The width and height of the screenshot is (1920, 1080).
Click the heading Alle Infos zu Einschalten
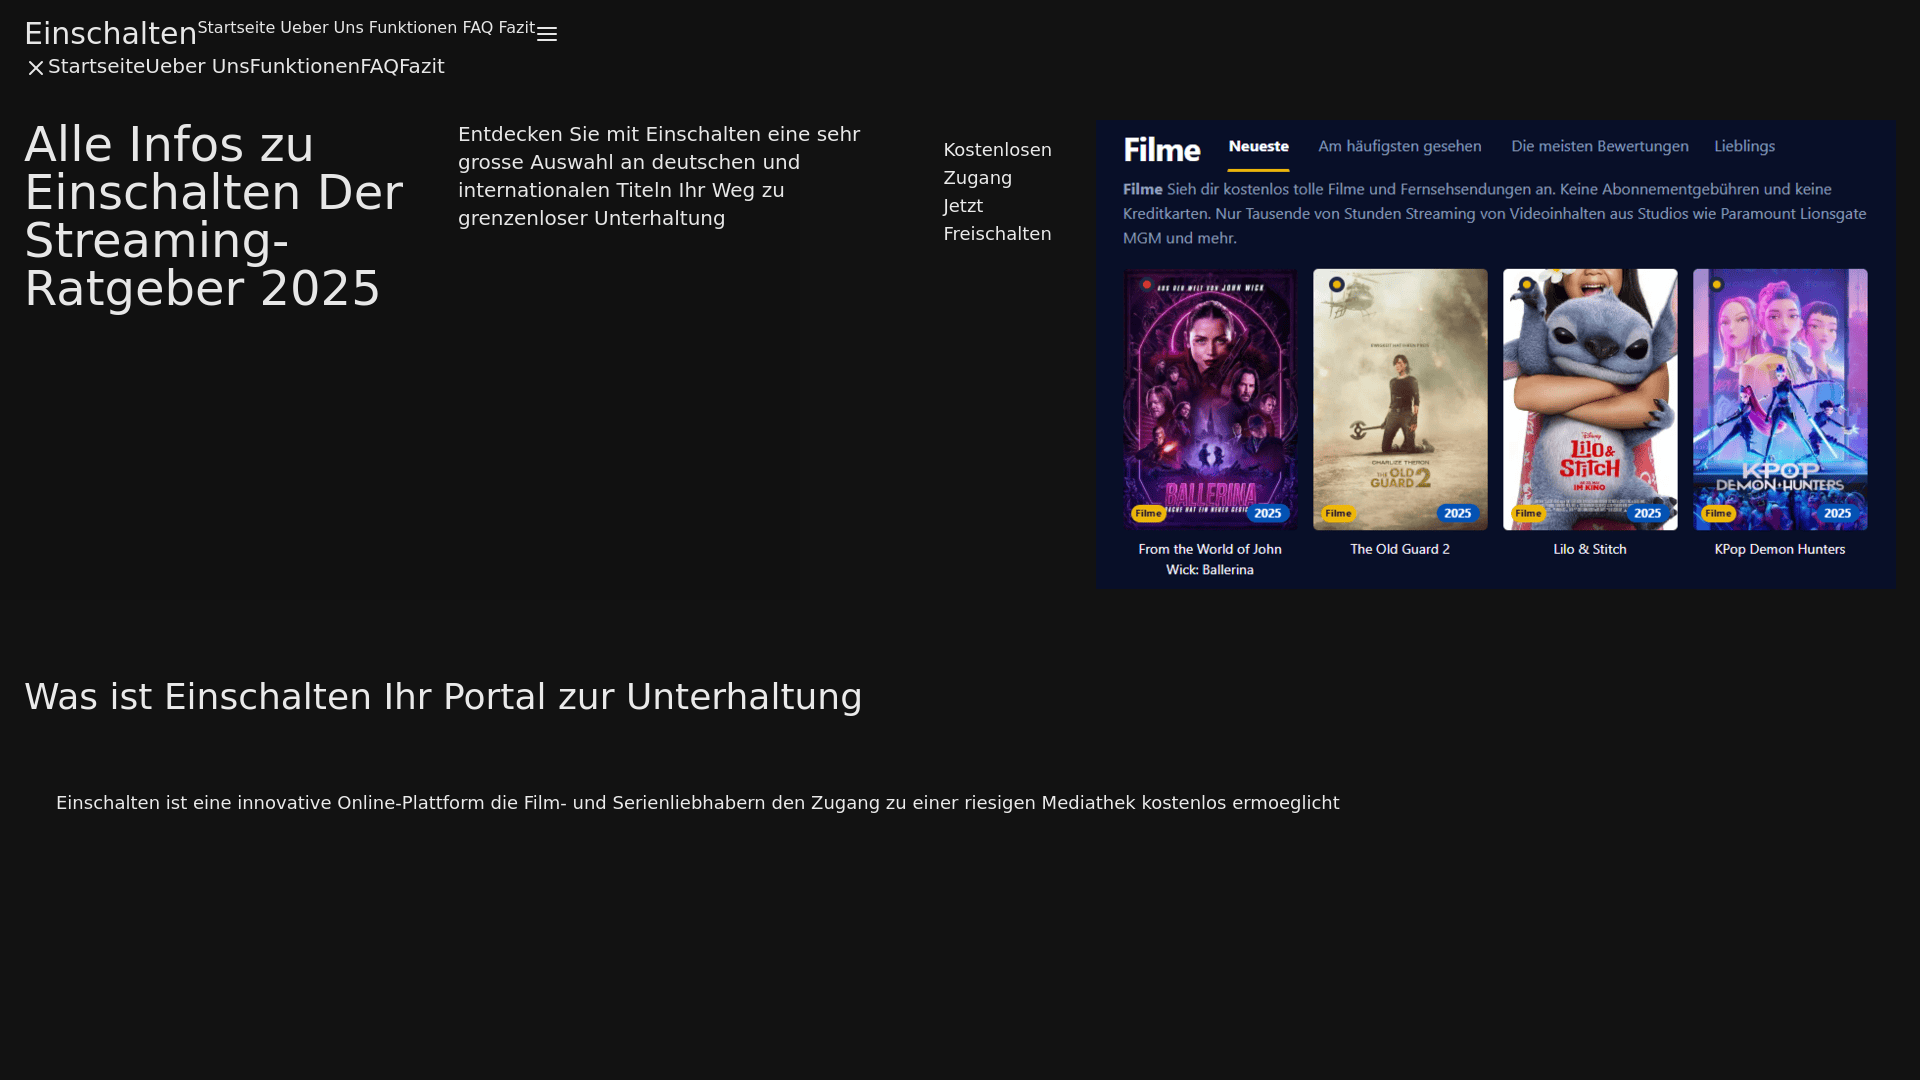point(214,216)
